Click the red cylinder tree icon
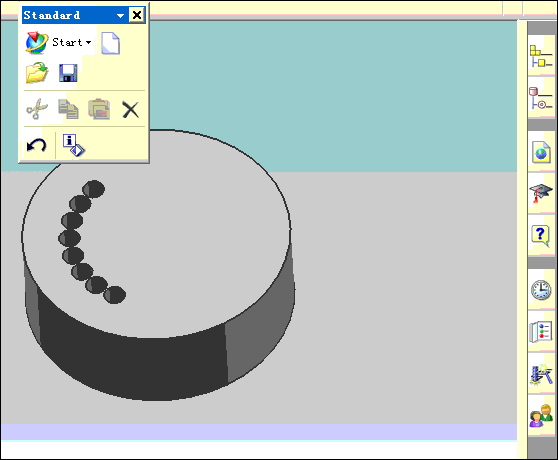This screenshot has width=558, height=460. [541, 98]
